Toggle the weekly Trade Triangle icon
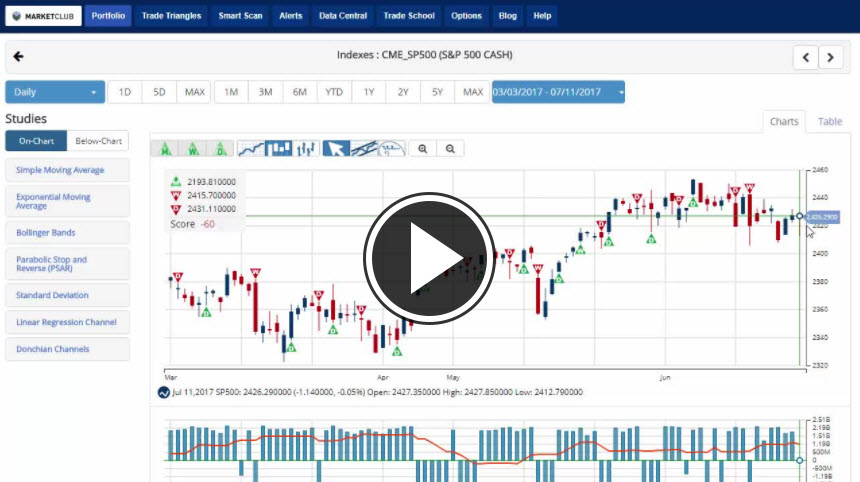860x482 pixels. tap(193, 148)
